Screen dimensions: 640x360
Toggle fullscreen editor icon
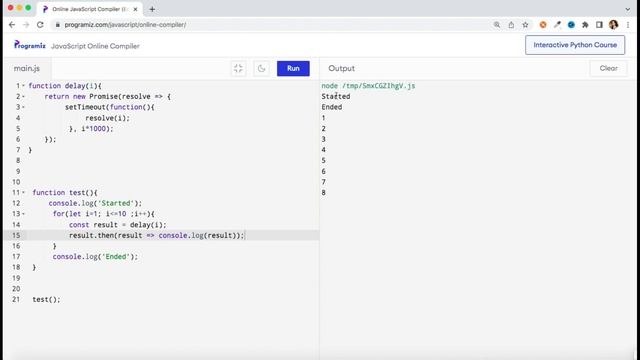pyautogui.click(x=238, y=69)
